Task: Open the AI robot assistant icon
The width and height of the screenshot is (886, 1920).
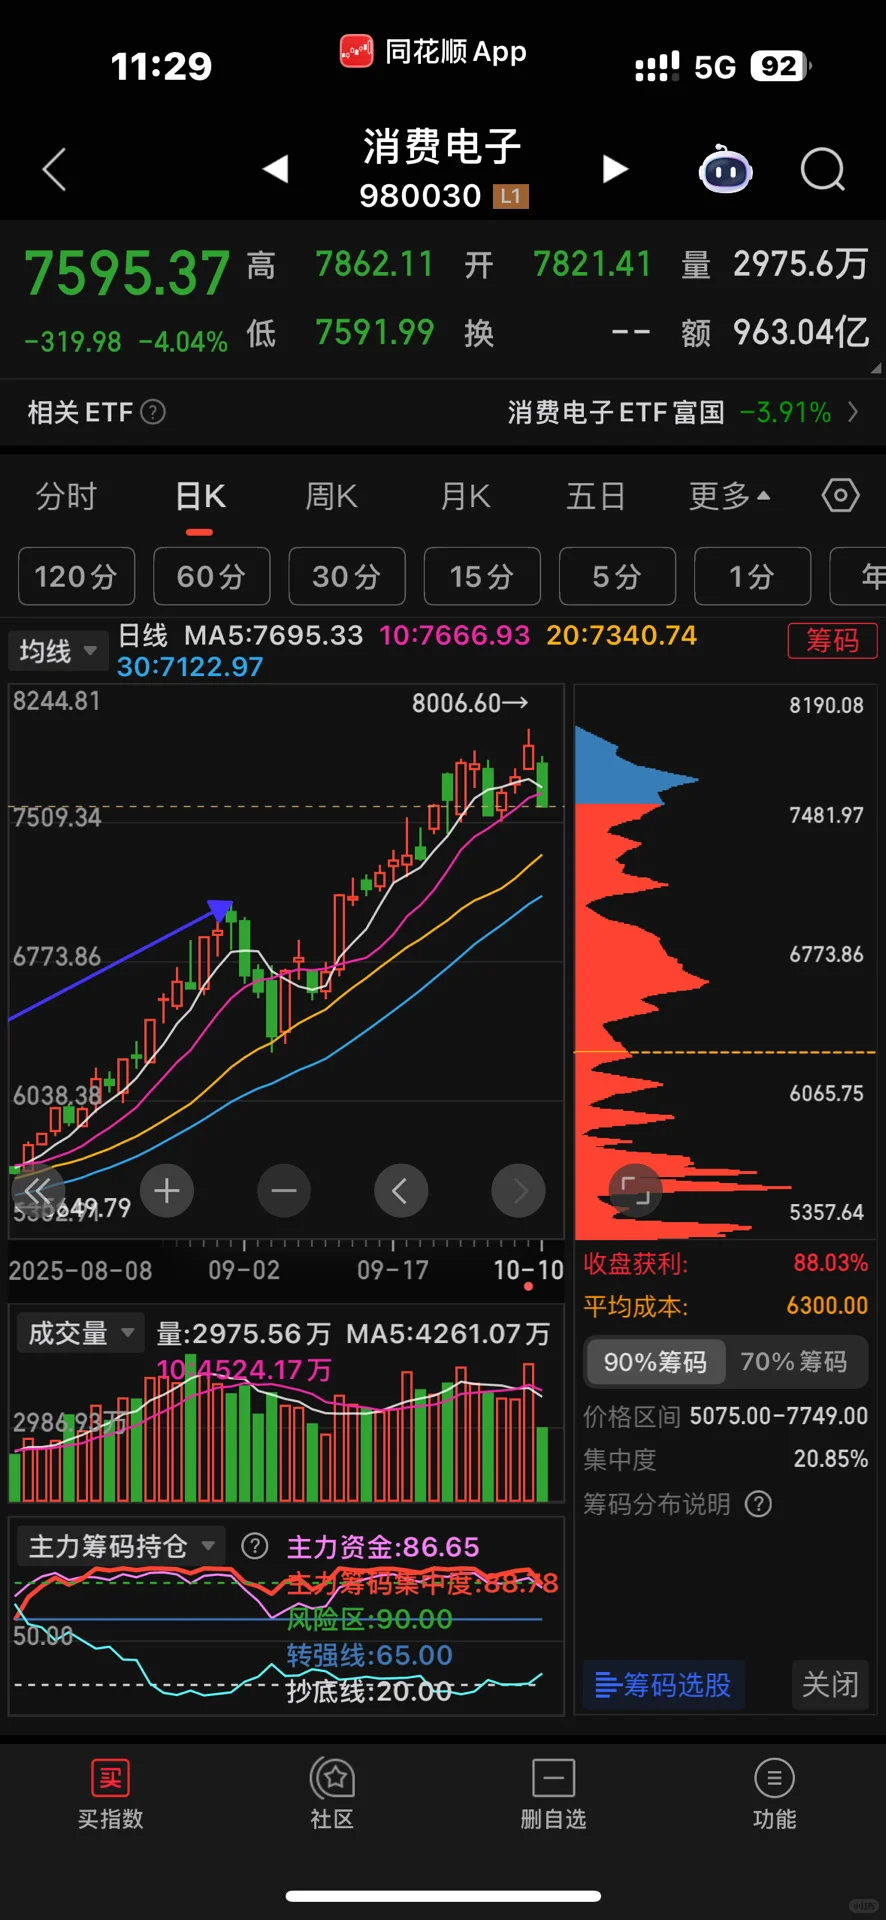Action: click(725, 169)
